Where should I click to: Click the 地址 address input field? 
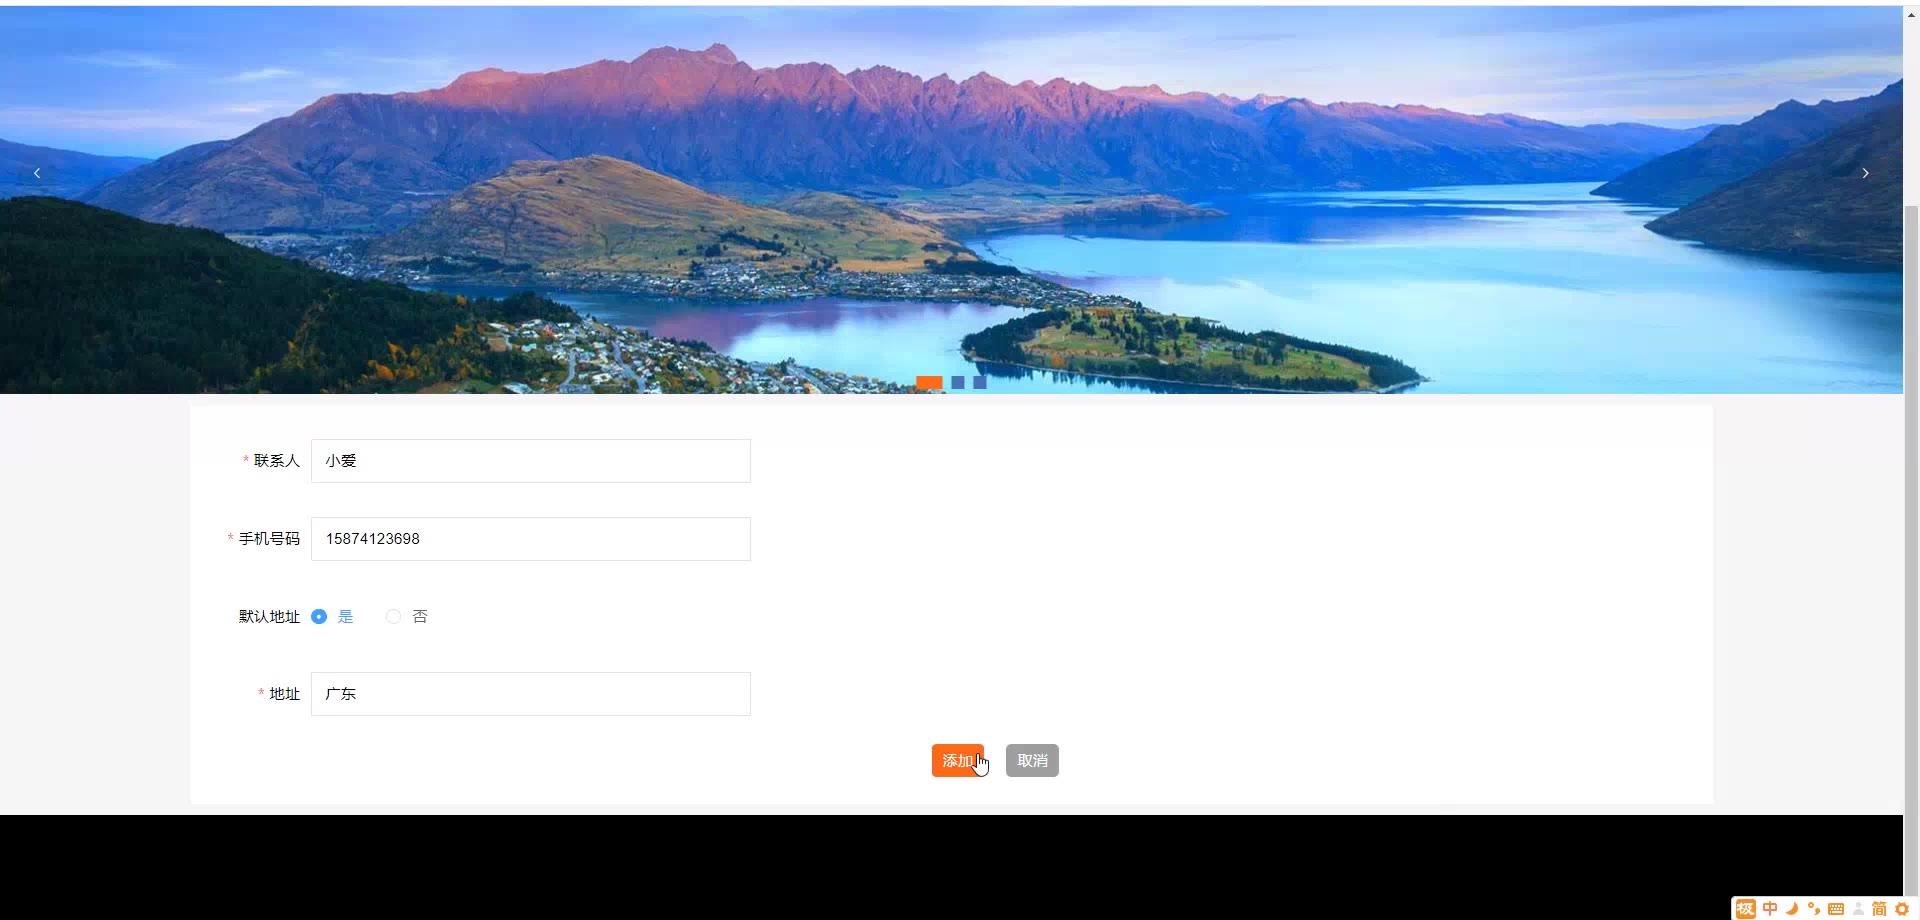click(531, 694)
